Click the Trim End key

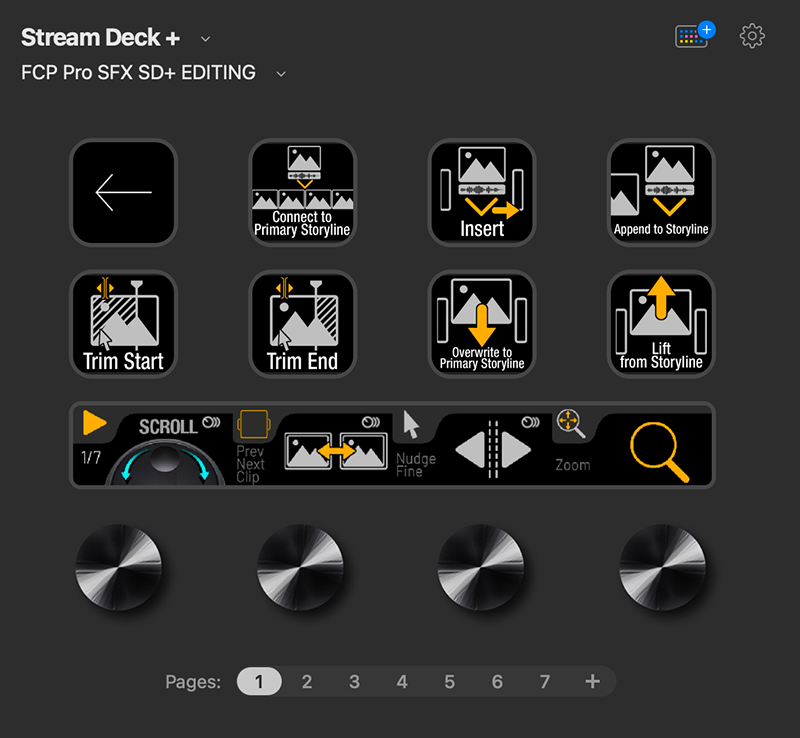(x=303, y=324)
